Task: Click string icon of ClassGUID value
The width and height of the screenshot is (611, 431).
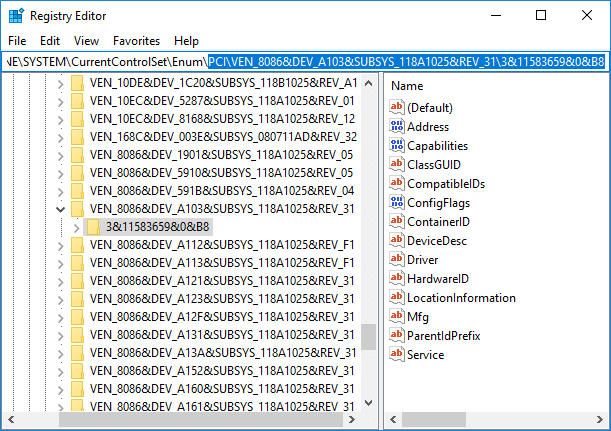Action: click(397, 164)
